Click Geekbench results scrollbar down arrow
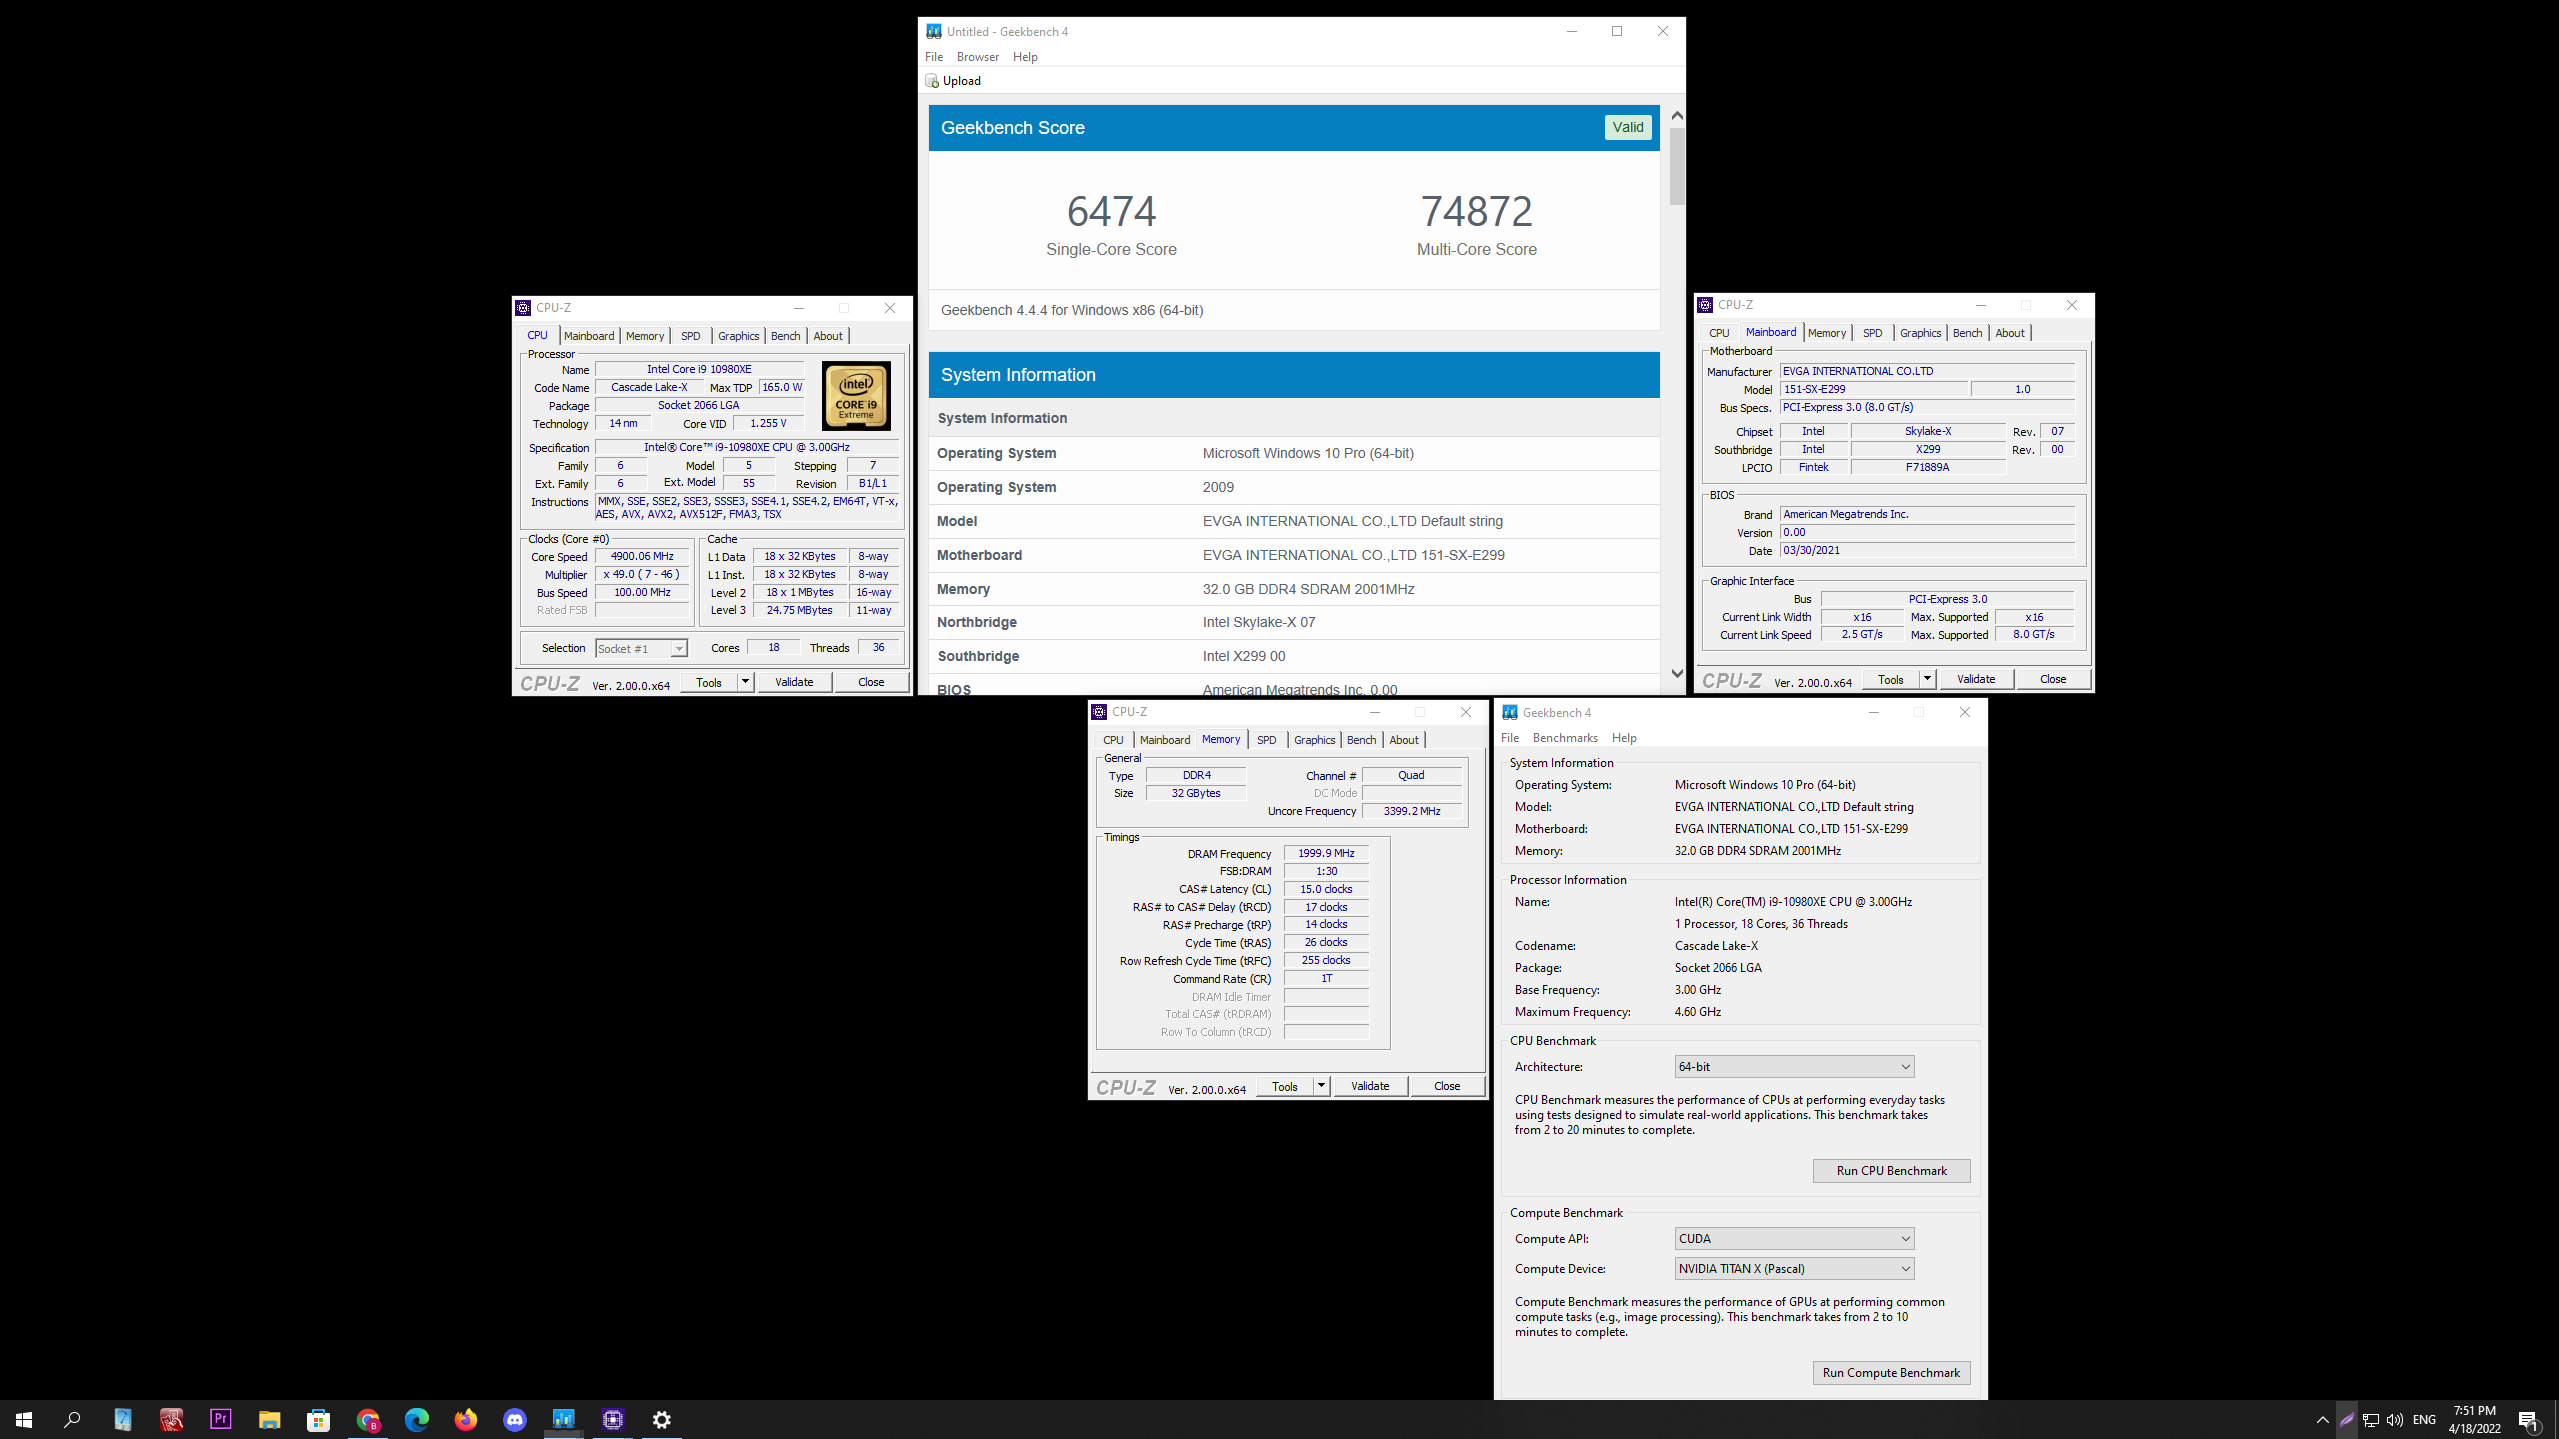Viewport: 2559px width, 1439px height. 1677,674
